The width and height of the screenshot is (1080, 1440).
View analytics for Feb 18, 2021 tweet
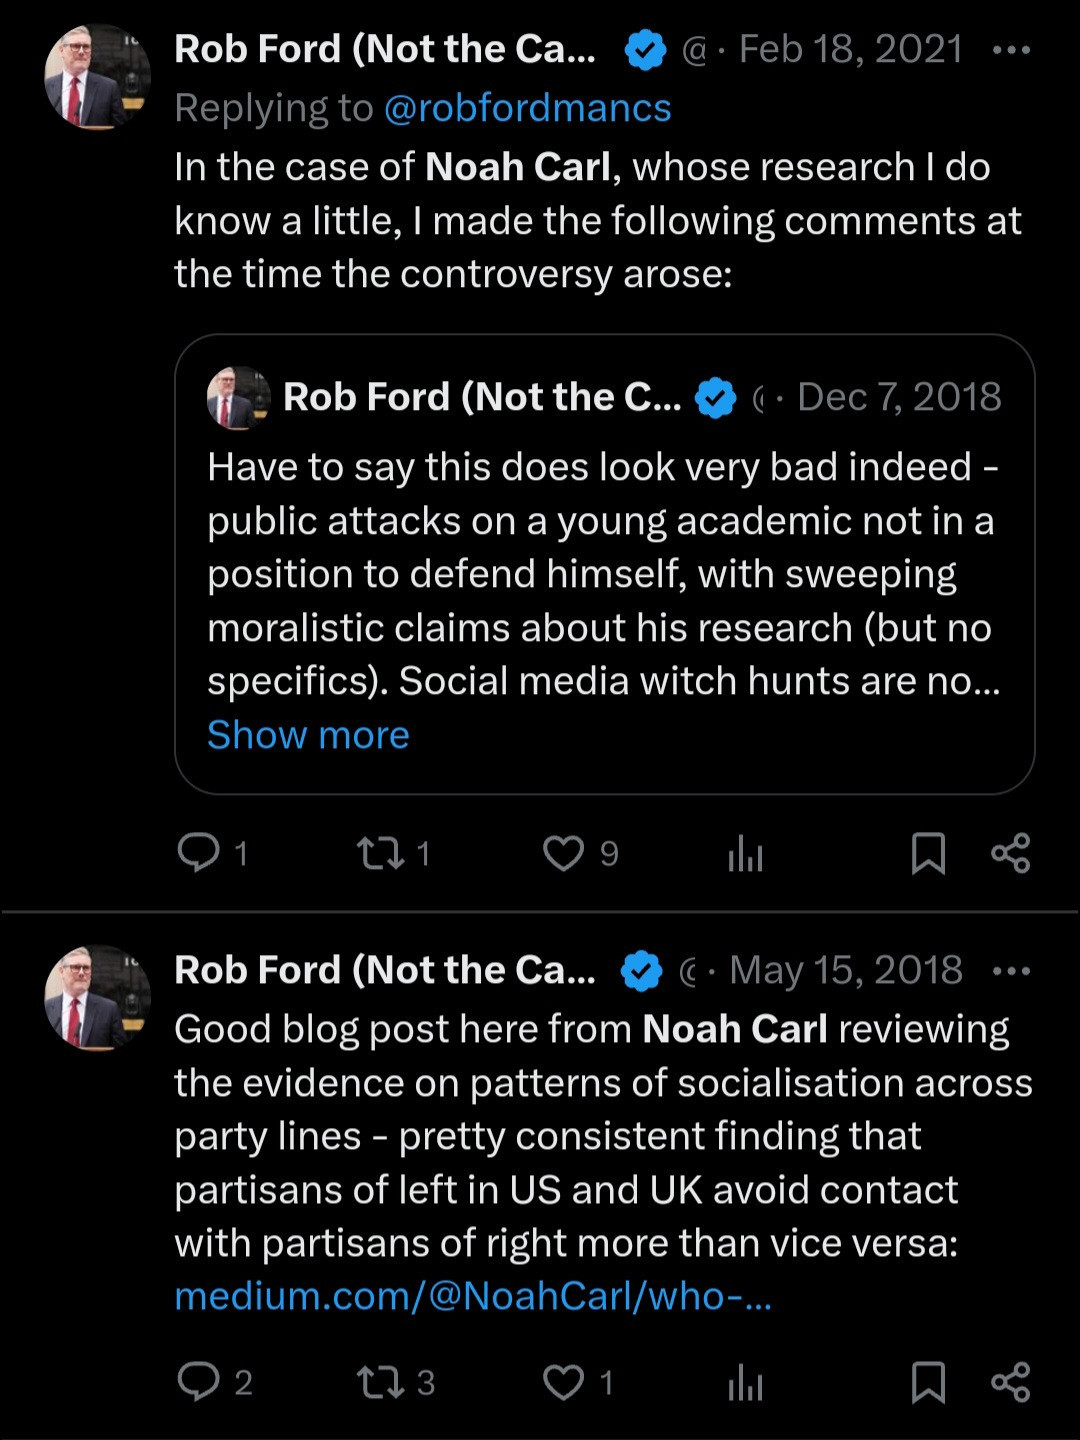pos(745,855)
